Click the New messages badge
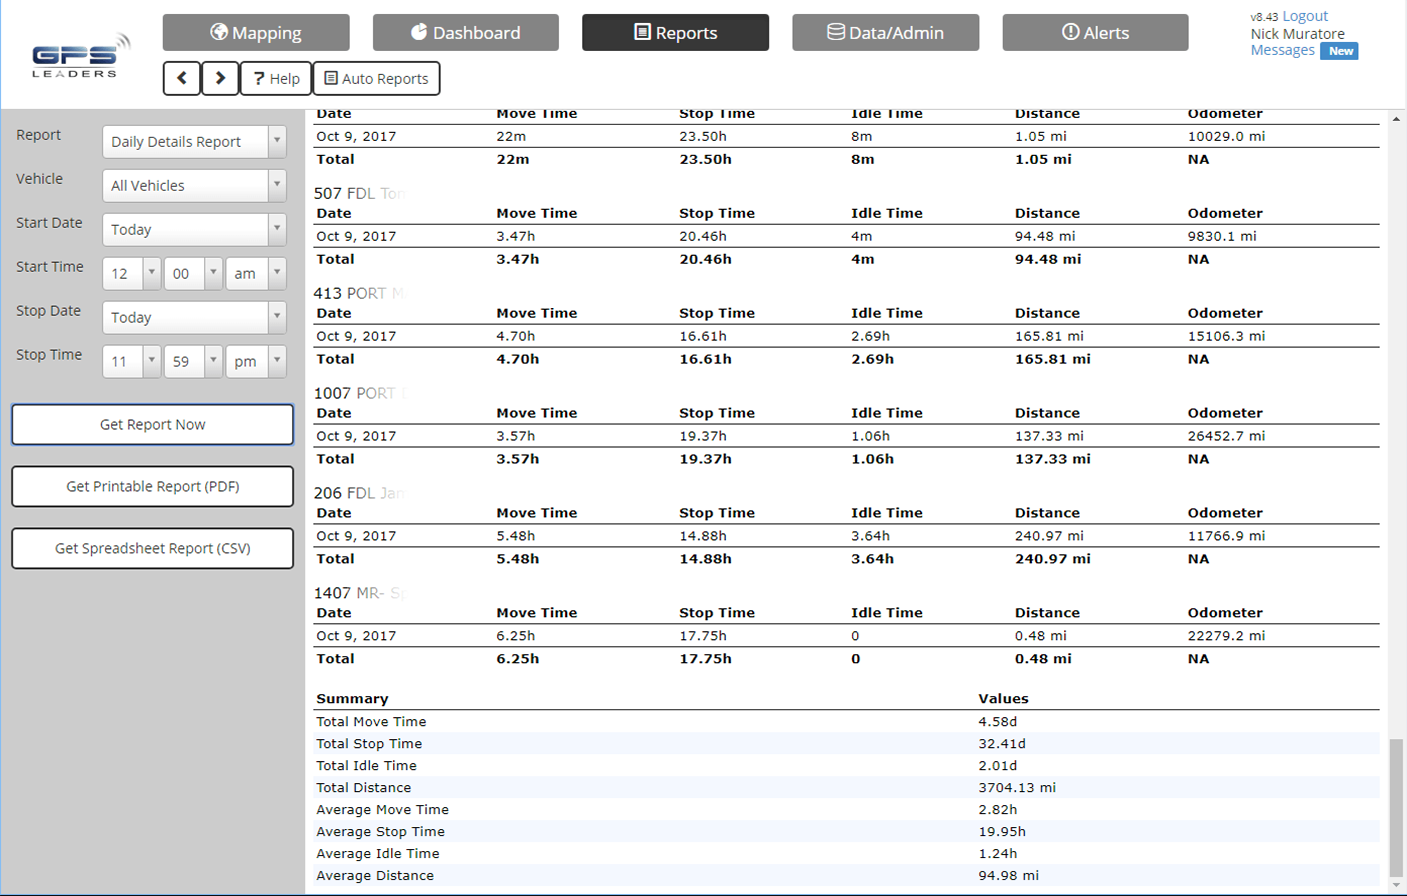The height and width of the screenshot is (896, 1407). pyautogui.click(x=1339, y=51)
